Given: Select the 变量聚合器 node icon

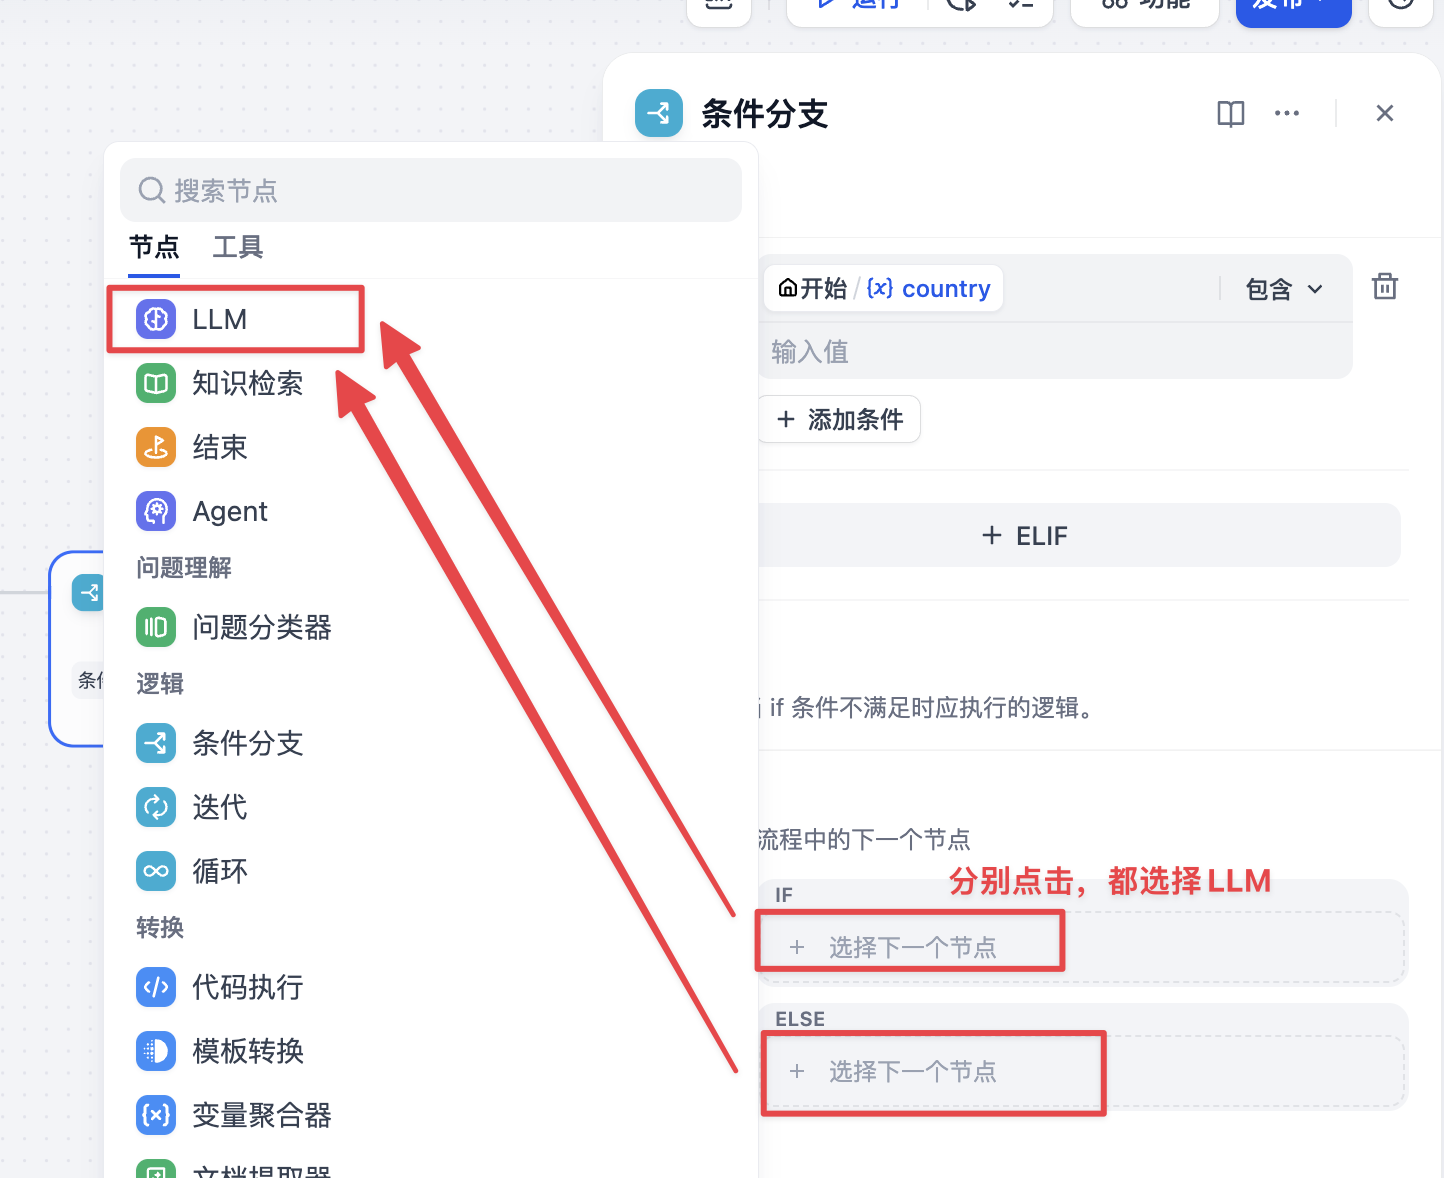Looking at the screenshot, I should tap(156, 1115).
